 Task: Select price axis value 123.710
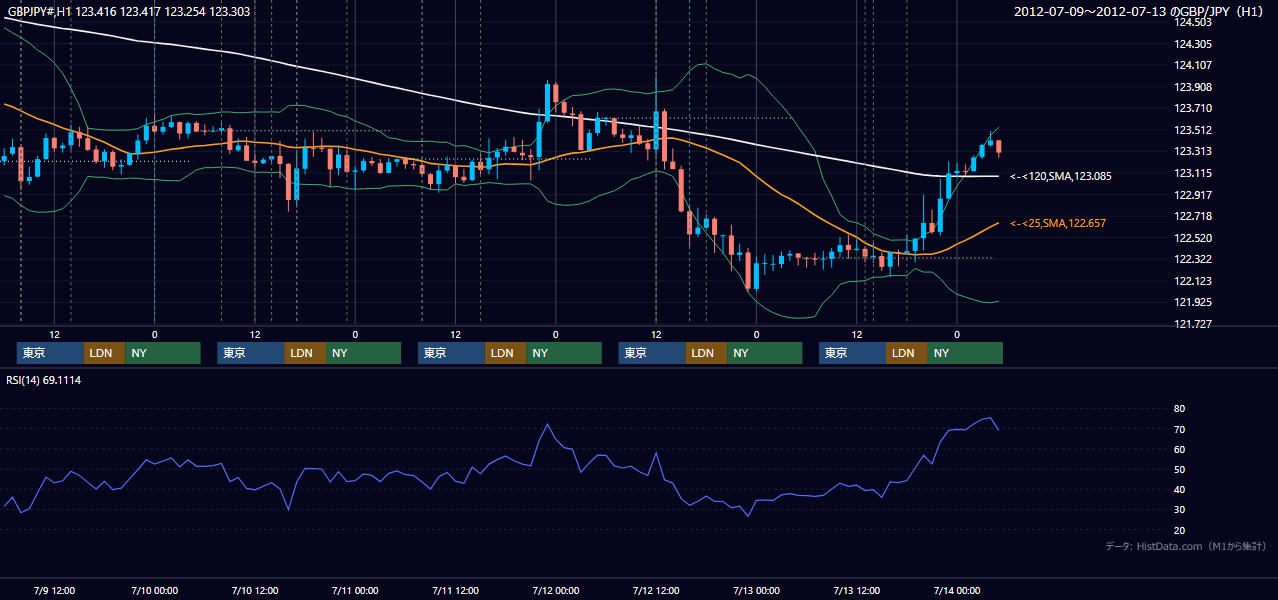point(1192,108)
